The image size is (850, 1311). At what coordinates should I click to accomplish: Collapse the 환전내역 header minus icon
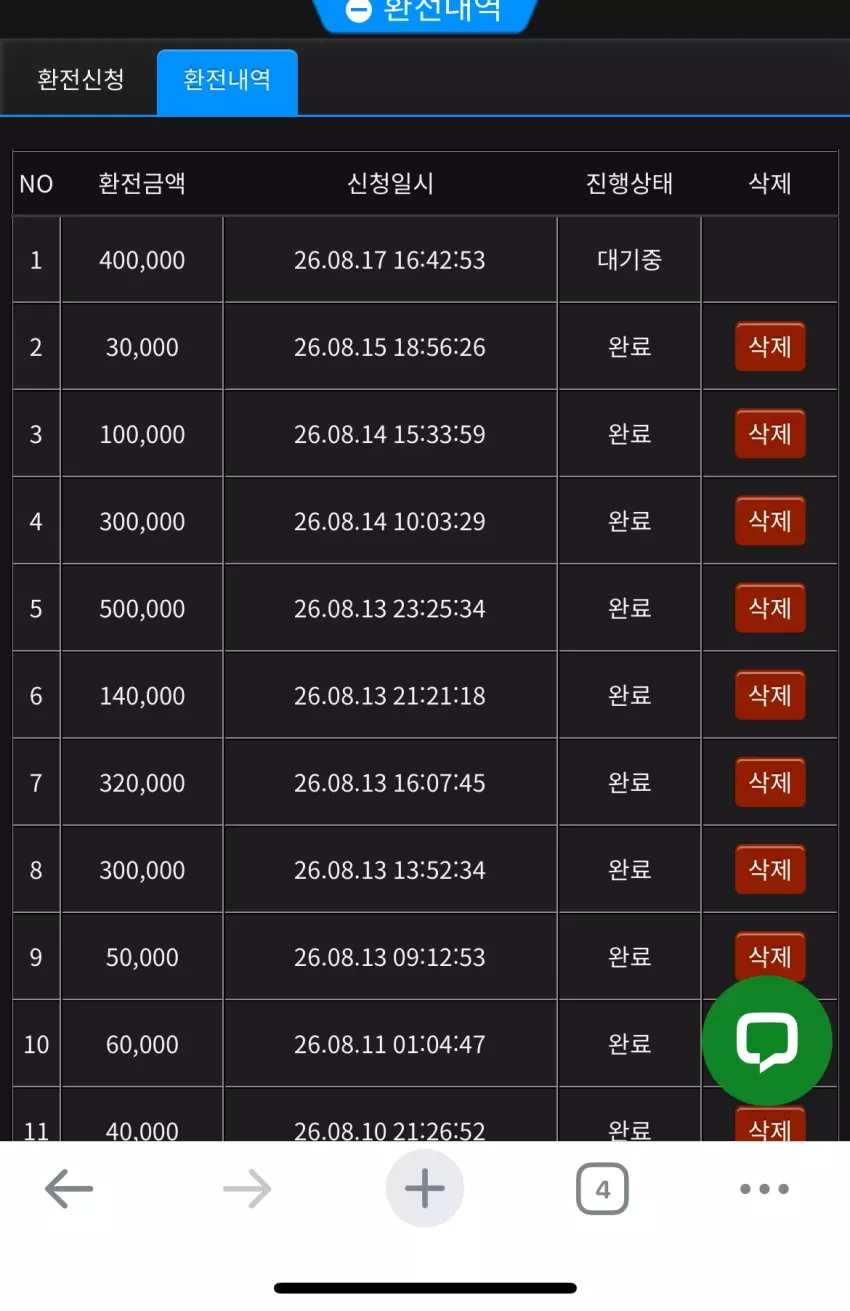358,11
